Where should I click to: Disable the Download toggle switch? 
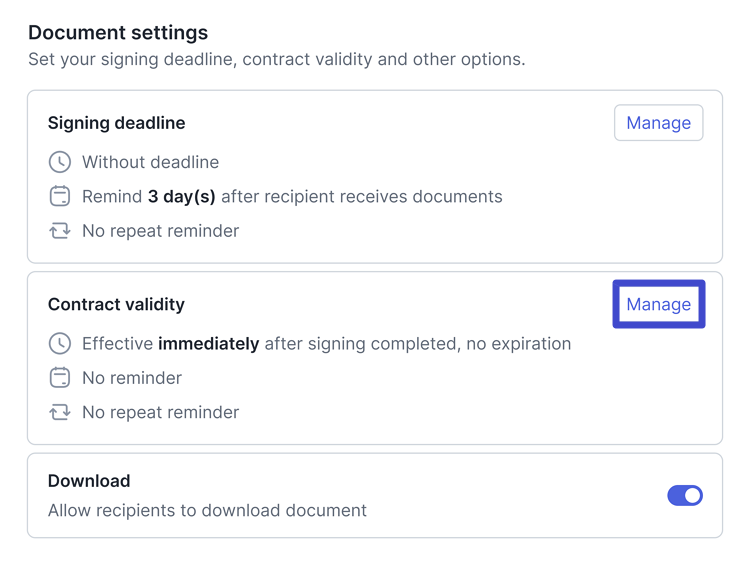click(x=685, y=495)
